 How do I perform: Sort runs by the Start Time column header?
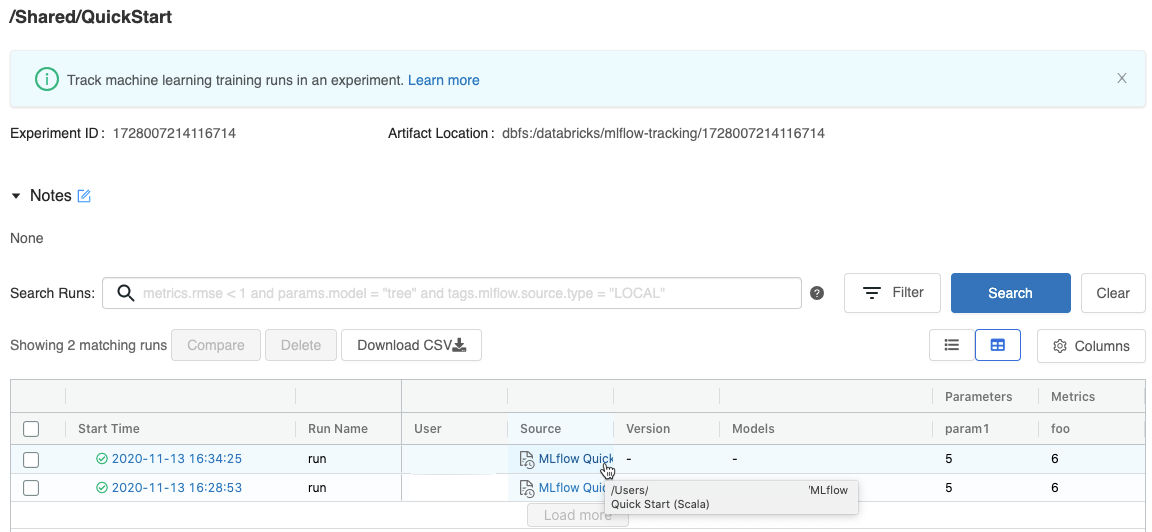coord(109,429)
